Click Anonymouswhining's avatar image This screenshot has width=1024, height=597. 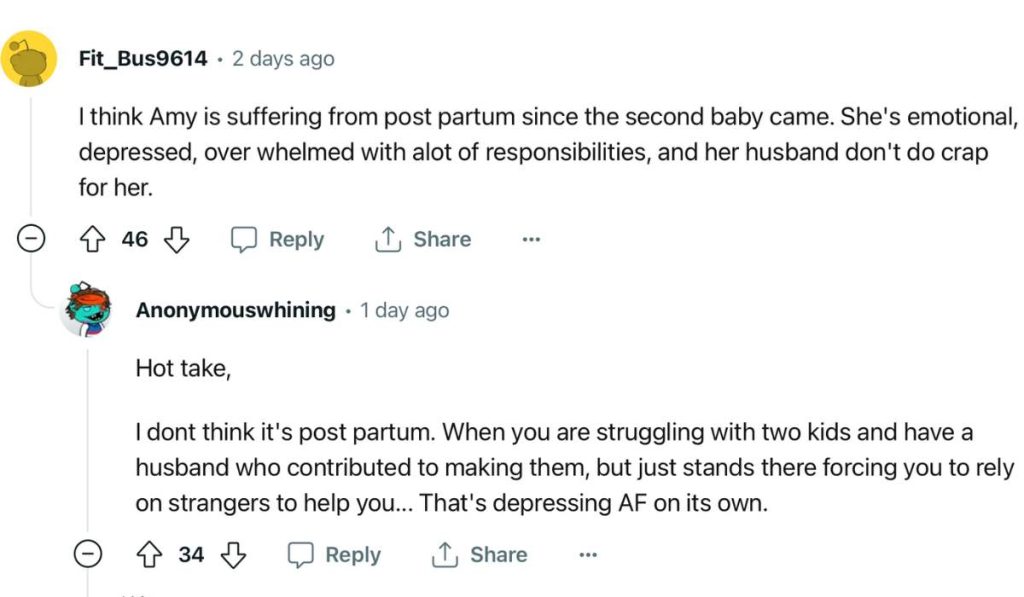point(86,310)
